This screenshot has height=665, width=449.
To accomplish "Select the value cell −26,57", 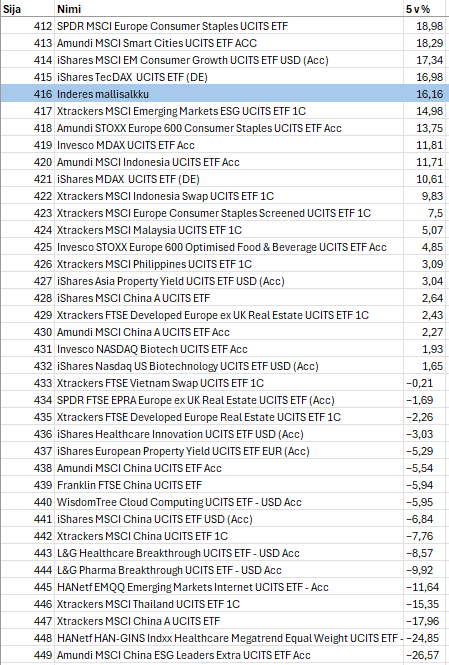I will coord(424,655).
